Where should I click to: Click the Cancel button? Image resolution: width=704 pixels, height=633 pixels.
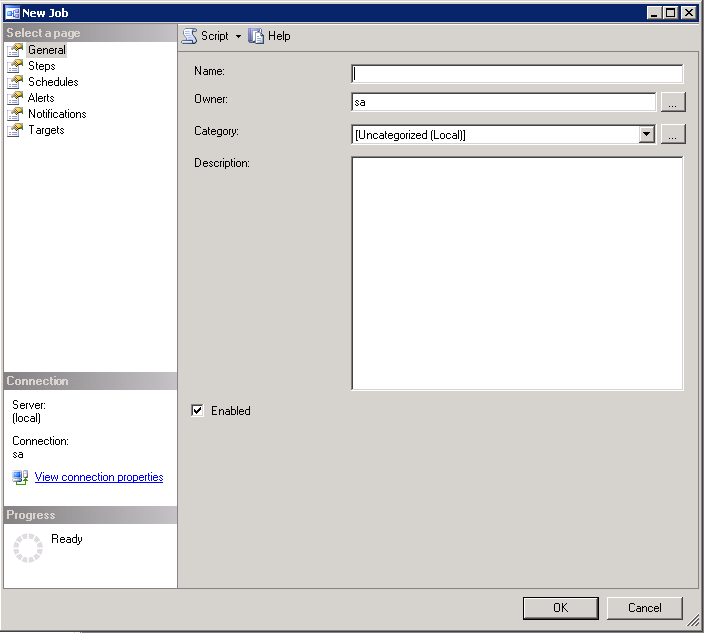coord(644,608)
